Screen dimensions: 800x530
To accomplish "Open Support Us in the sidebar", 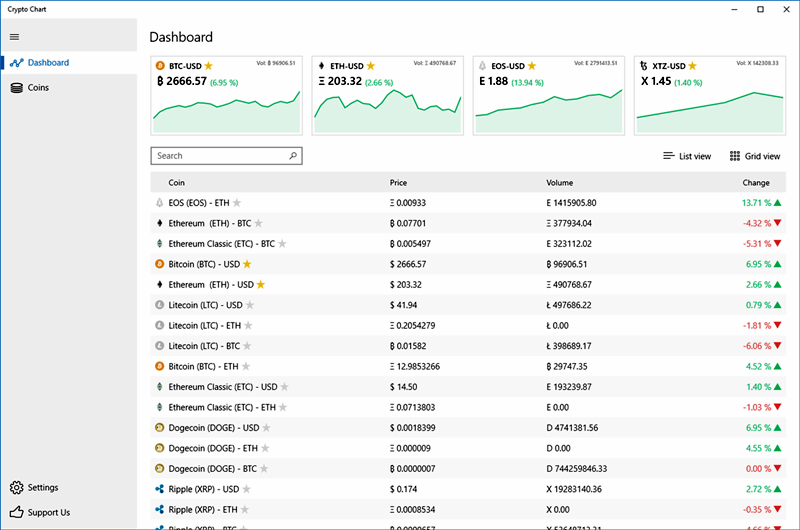I will click(69, 512).
